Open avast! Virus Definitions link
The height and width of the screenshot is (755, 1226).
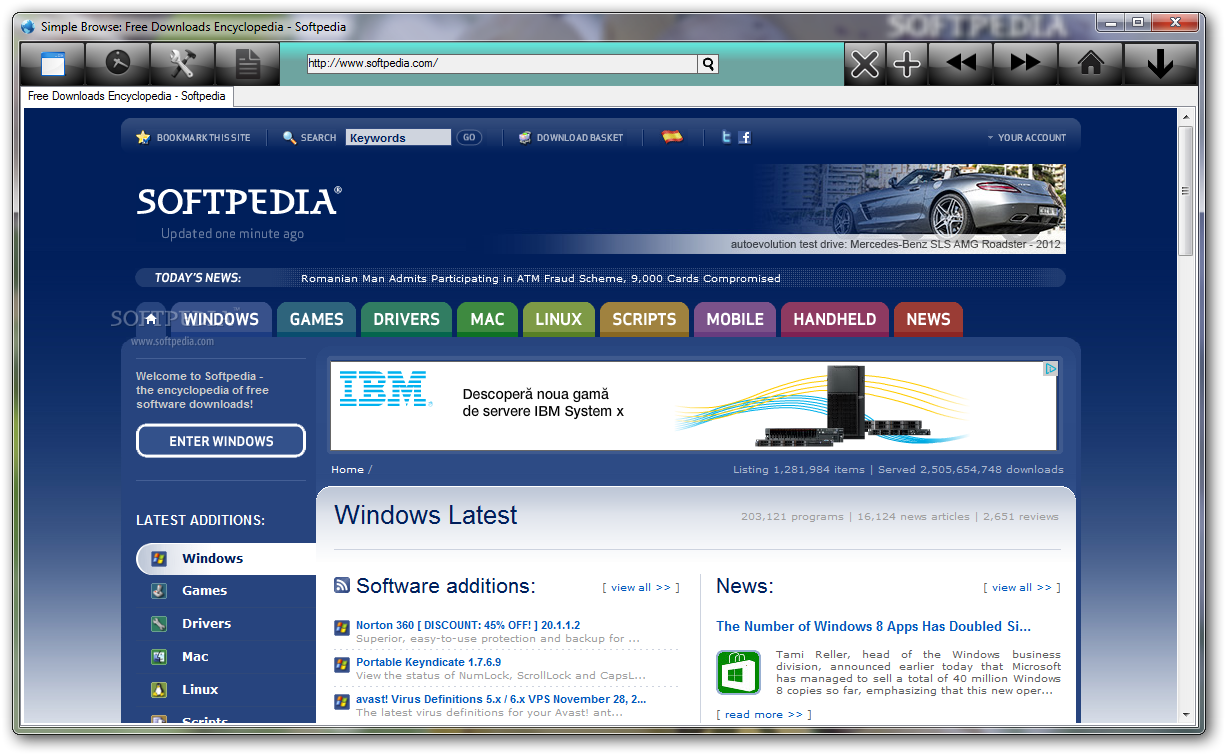tap(501, 699)
